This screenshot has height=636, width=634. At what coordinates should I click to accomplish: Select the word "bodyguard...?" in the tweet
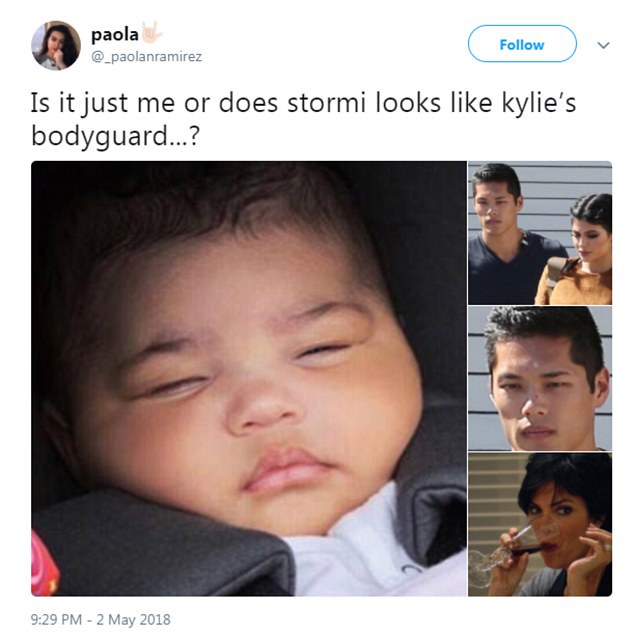point(116,137)
